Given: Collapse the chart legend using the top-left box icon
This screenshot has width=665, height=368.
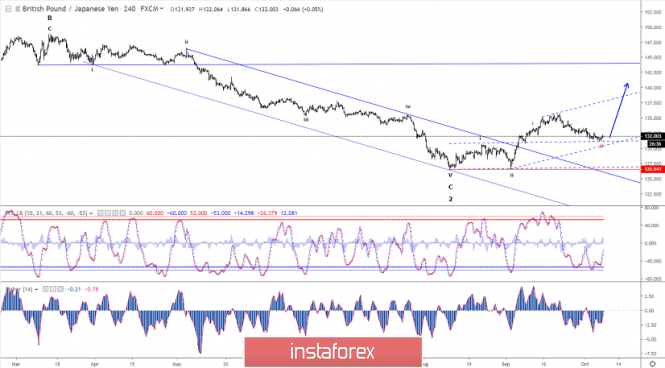Looking at the screenshot, I should click(8, 9).
